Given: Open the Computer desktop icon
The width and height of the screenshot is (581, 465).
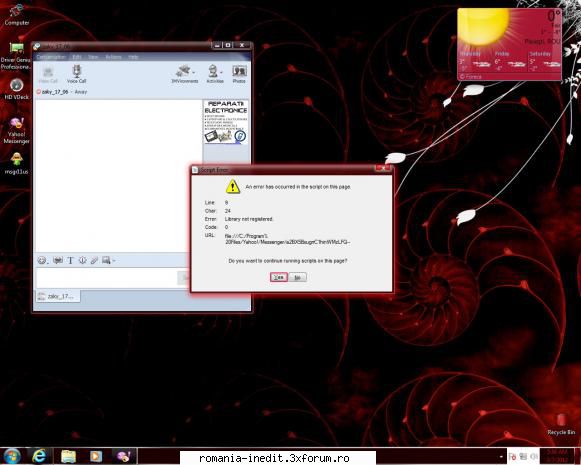Looking at the screenshot, I should tap(16, 15).
